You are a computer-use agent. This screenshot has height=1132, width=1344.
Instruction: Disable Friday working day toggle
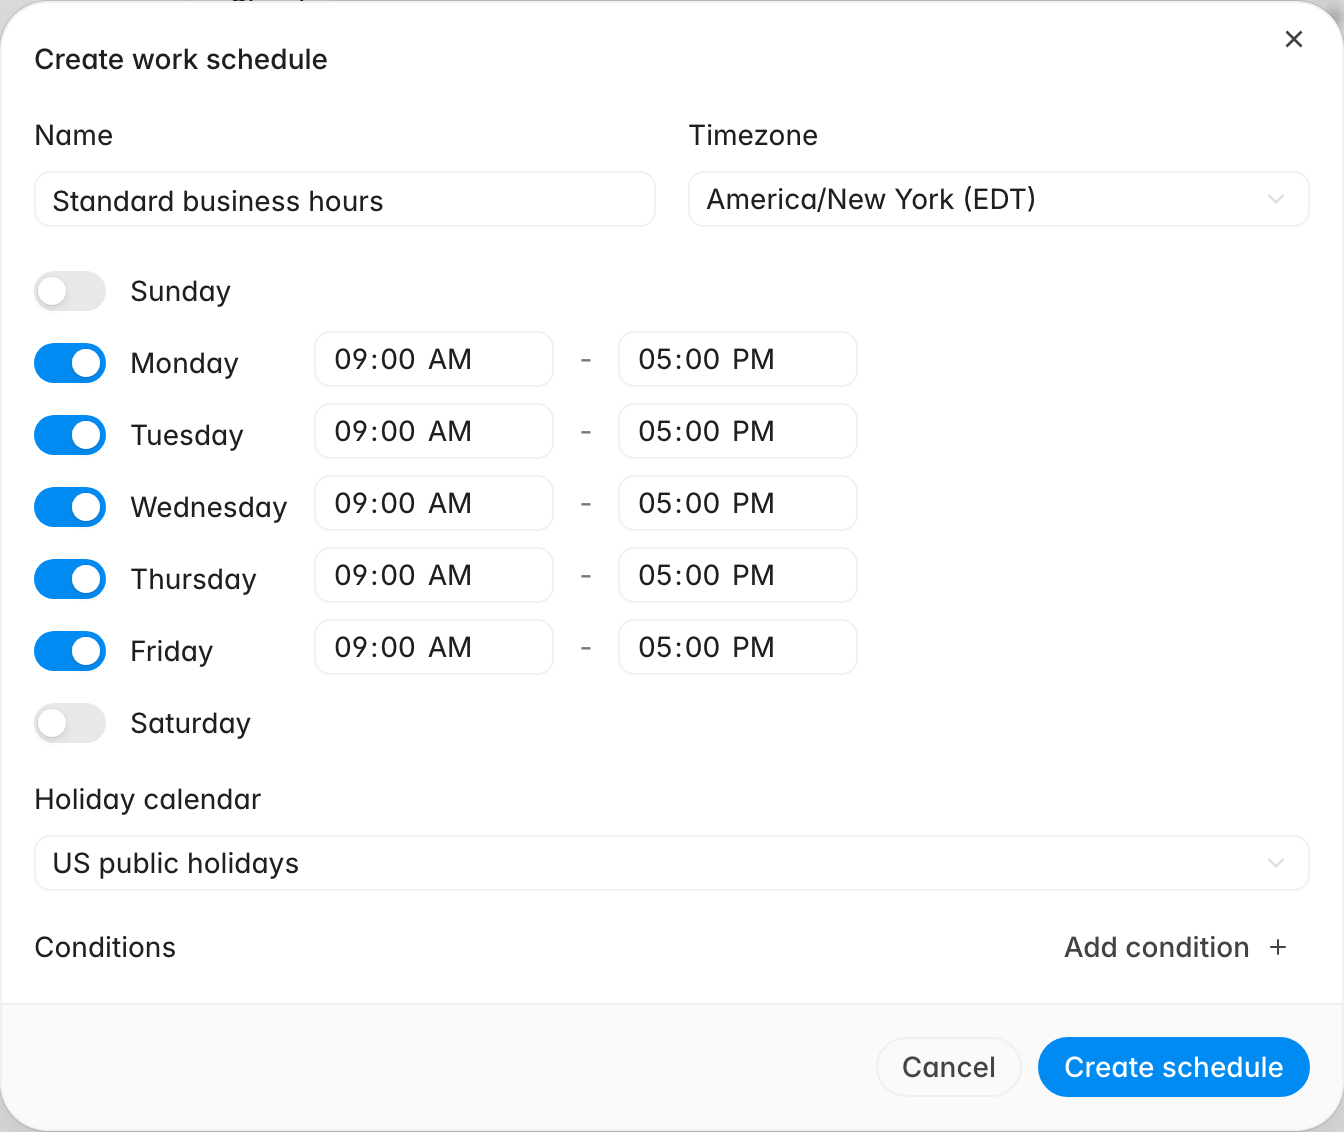click(70, 651)
